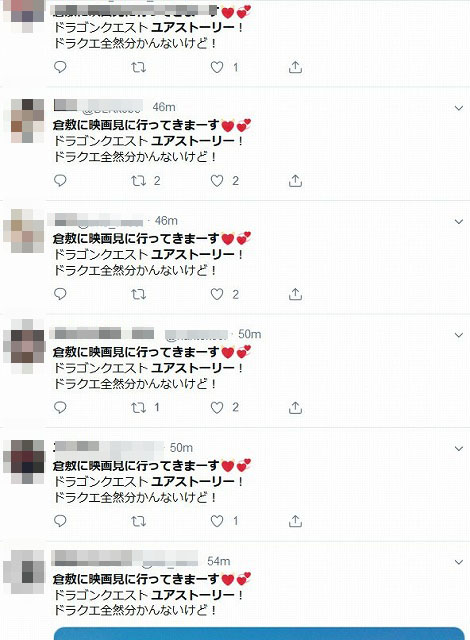The width and height of the screenshot is (470, 640).
Task: Share the 50m tweet with one like
Action: point(295,521)
